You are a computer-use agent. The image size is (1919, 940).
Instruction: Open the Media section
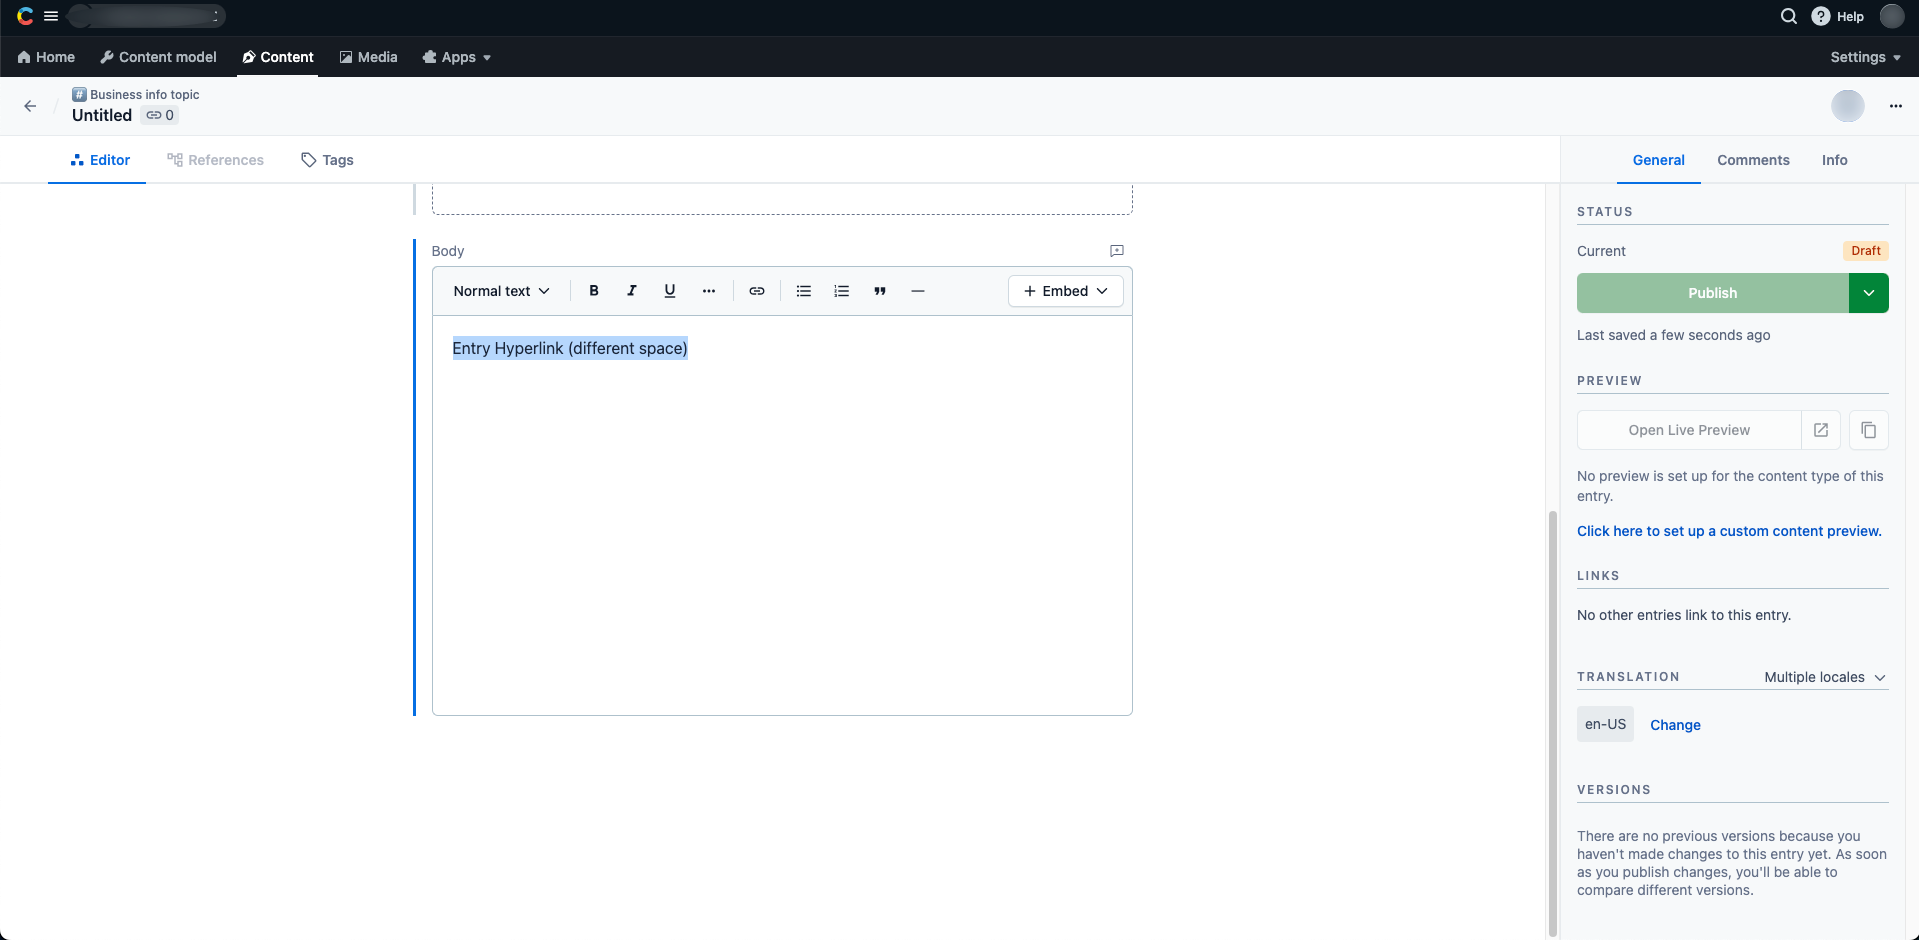[368, 57]
